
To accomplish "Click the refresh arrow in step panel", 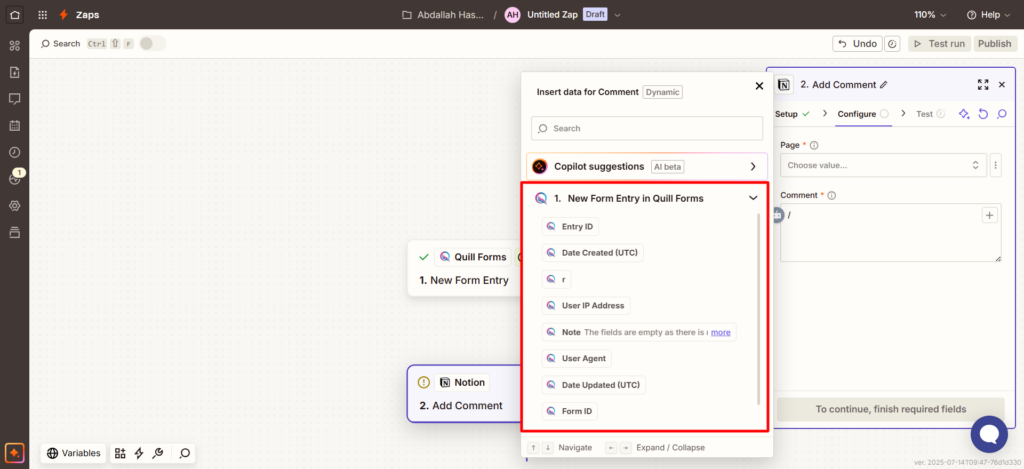I will [x=983, y=114].
